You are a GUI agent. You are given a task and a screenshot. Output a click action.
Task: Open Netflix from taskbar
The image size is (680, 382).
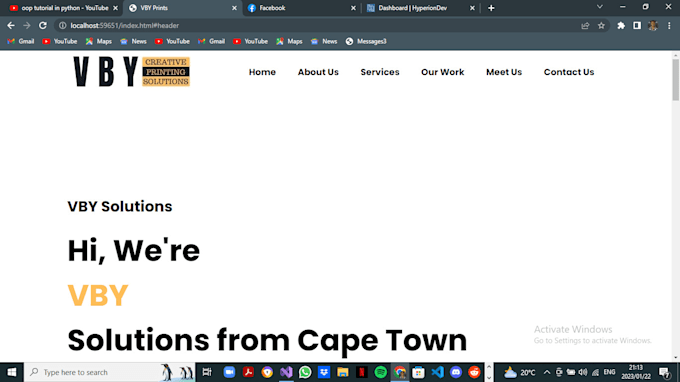[x=362, y=372]
